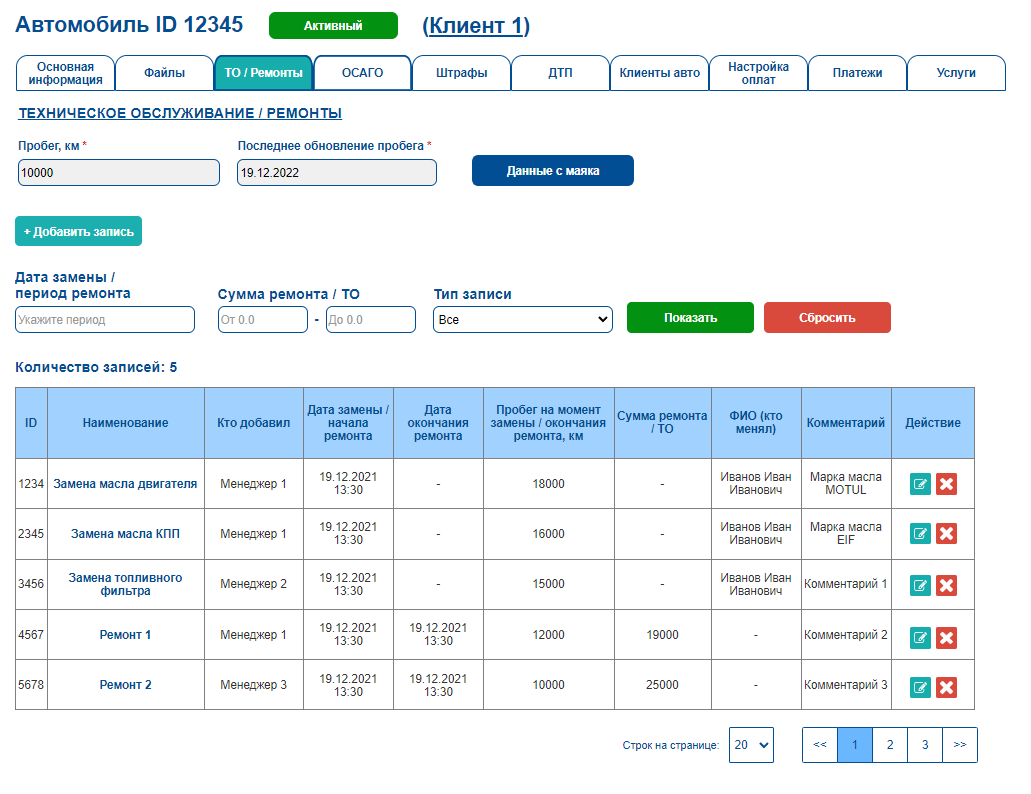
Task: Edit record 1234 Замена масла двигателя
Action: 920,484
